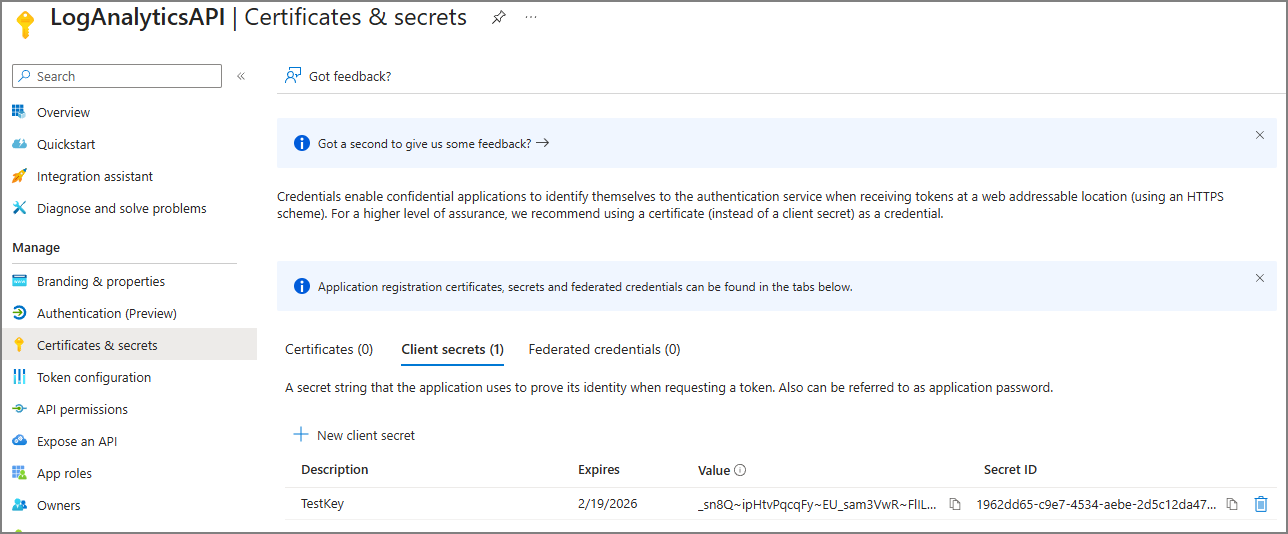Screen dimensions: 1288x534
Task: Click the Token configuration bars icon
Action: pyautogui.click(x=19, y=377)
